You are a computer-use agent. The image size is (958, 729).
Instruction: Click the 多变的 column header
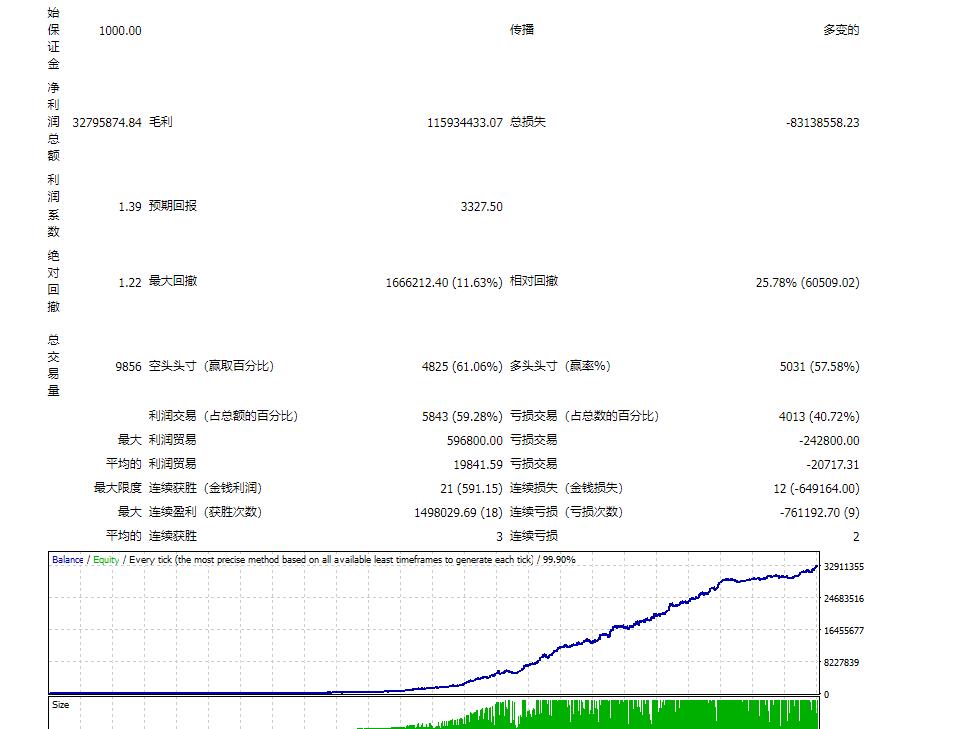(841, 30)
